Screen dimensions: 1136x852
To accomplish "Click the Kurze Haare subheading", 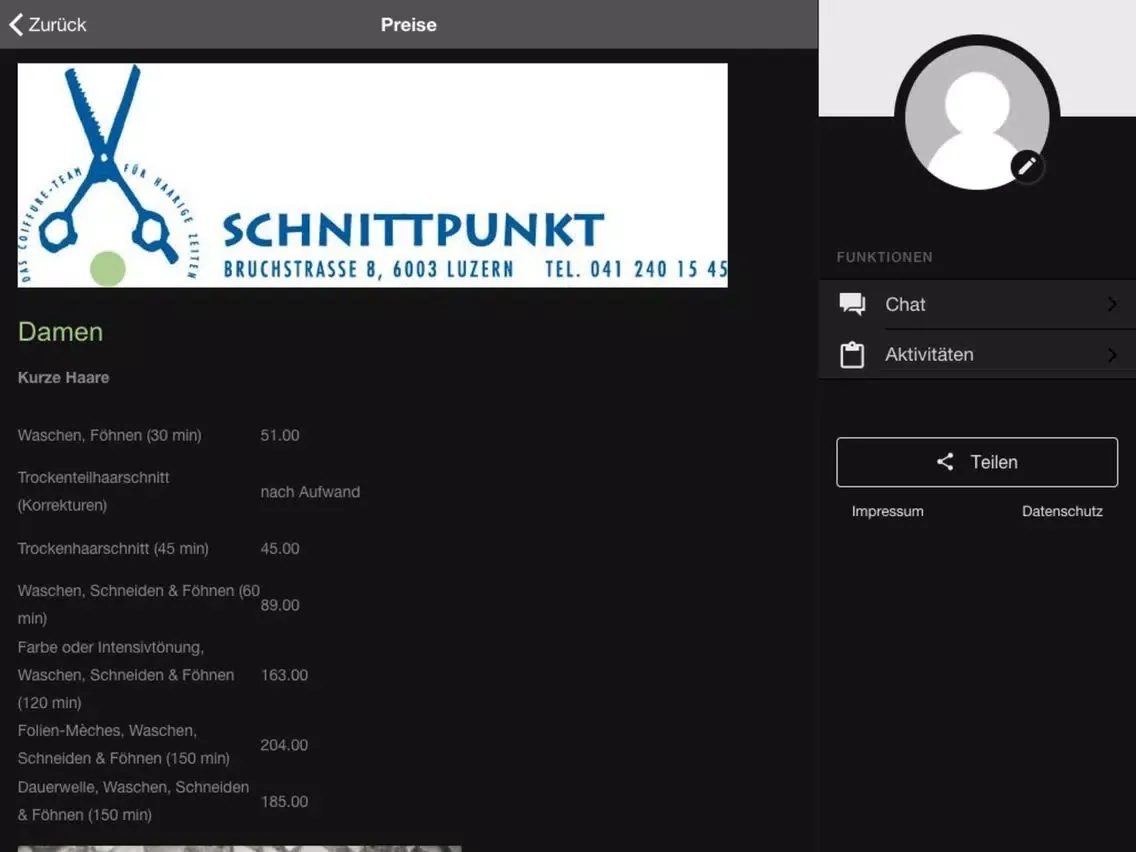I will [x=64, y=377].
